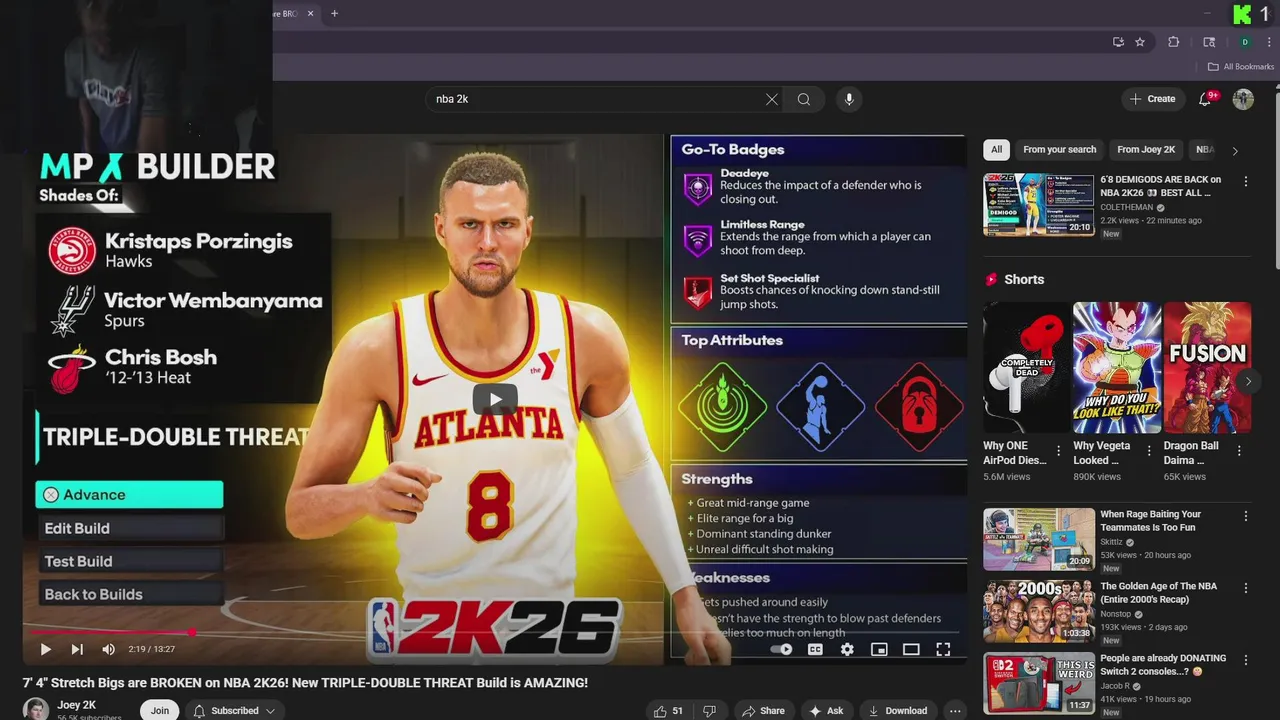Select the 'From your search' chip
This screenshot has height=720, width=1280.
[x=1060, y=150]
